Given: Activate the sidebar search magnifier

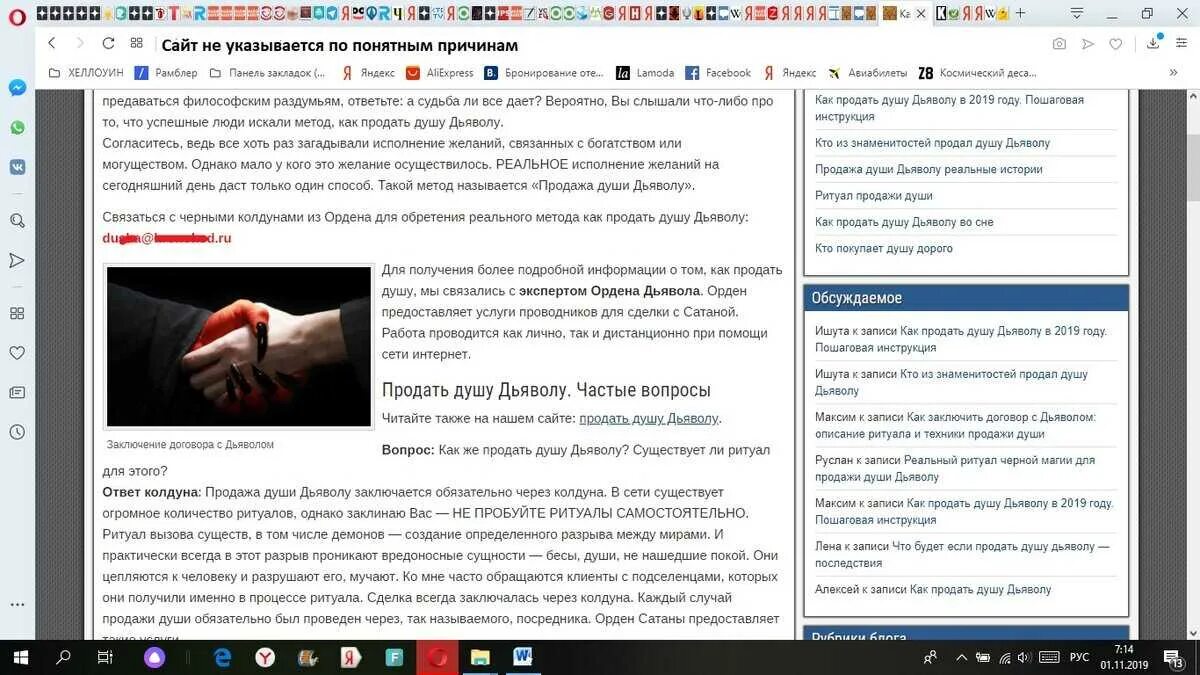Looking at the screenshot, I should click(16, 221).
